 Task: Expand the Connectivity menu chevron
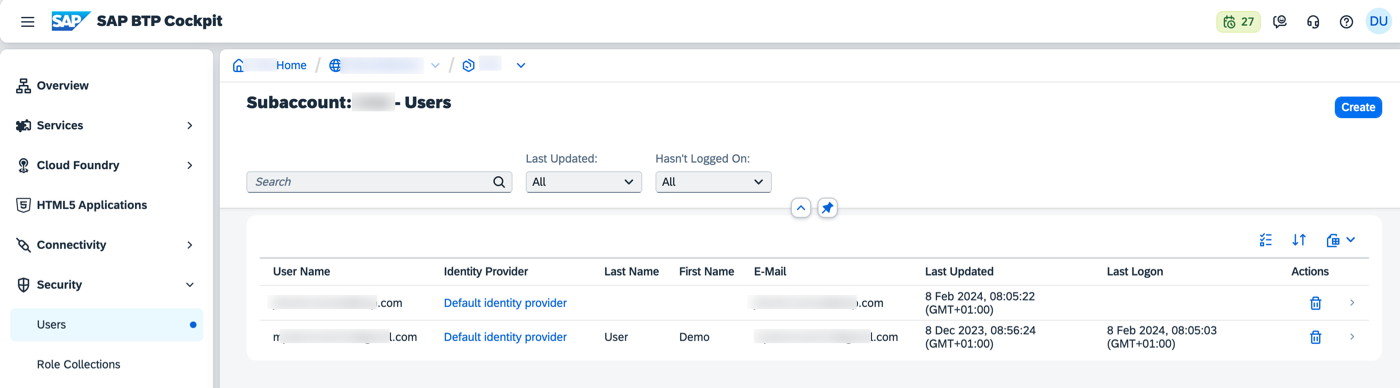[x=190, y=245]
